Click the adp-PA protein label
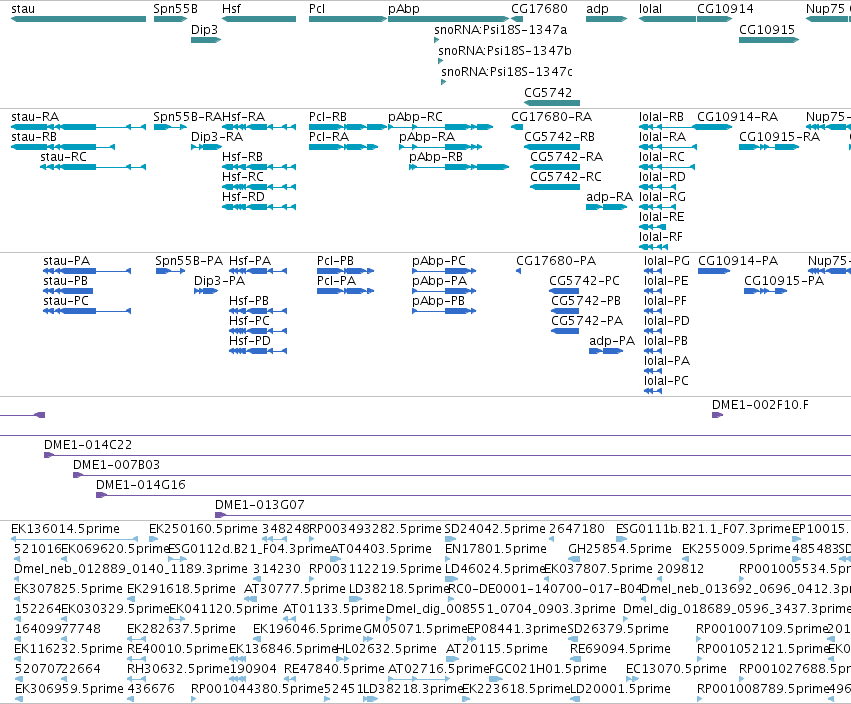 (x=612, y=341)
